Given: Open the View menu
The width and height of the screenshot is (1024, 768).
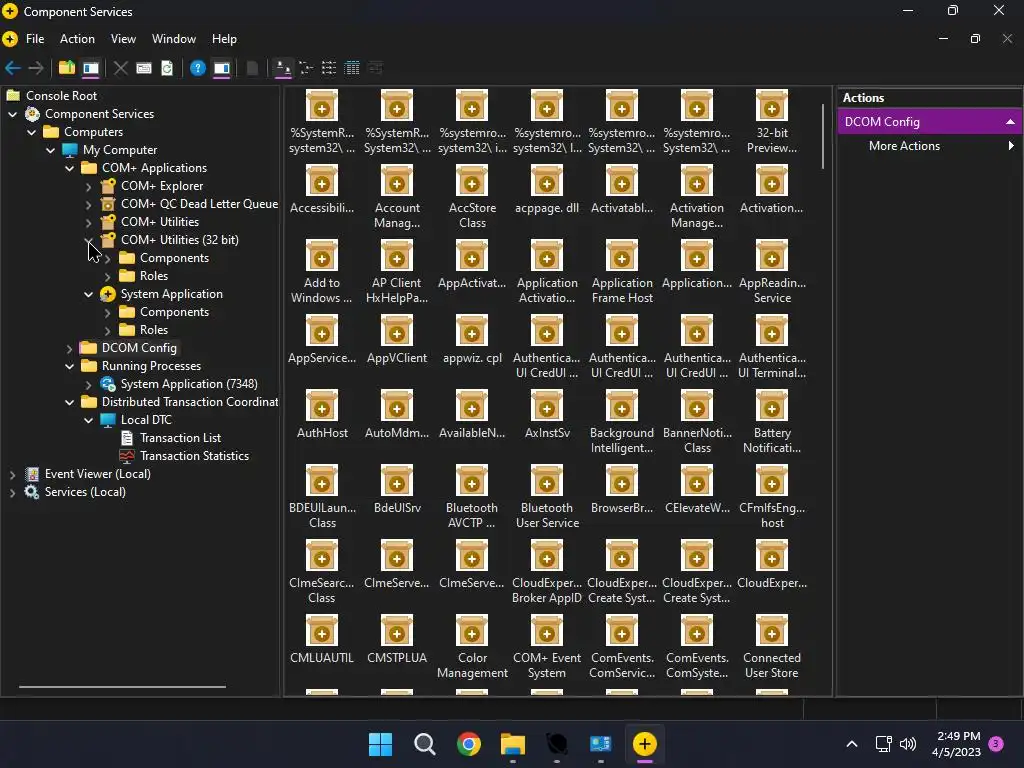Looking at the screenshot, I should coord(123,39).
